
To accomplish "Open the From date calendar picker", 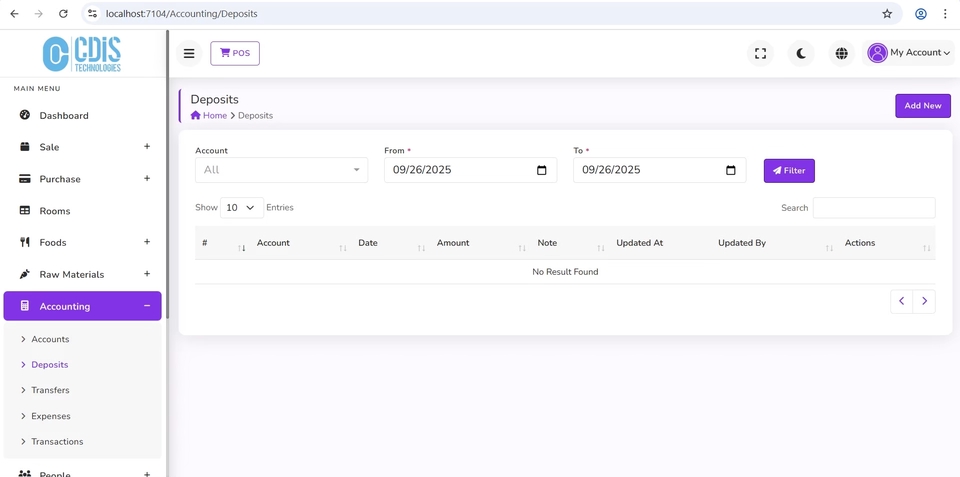I will 542,170.
